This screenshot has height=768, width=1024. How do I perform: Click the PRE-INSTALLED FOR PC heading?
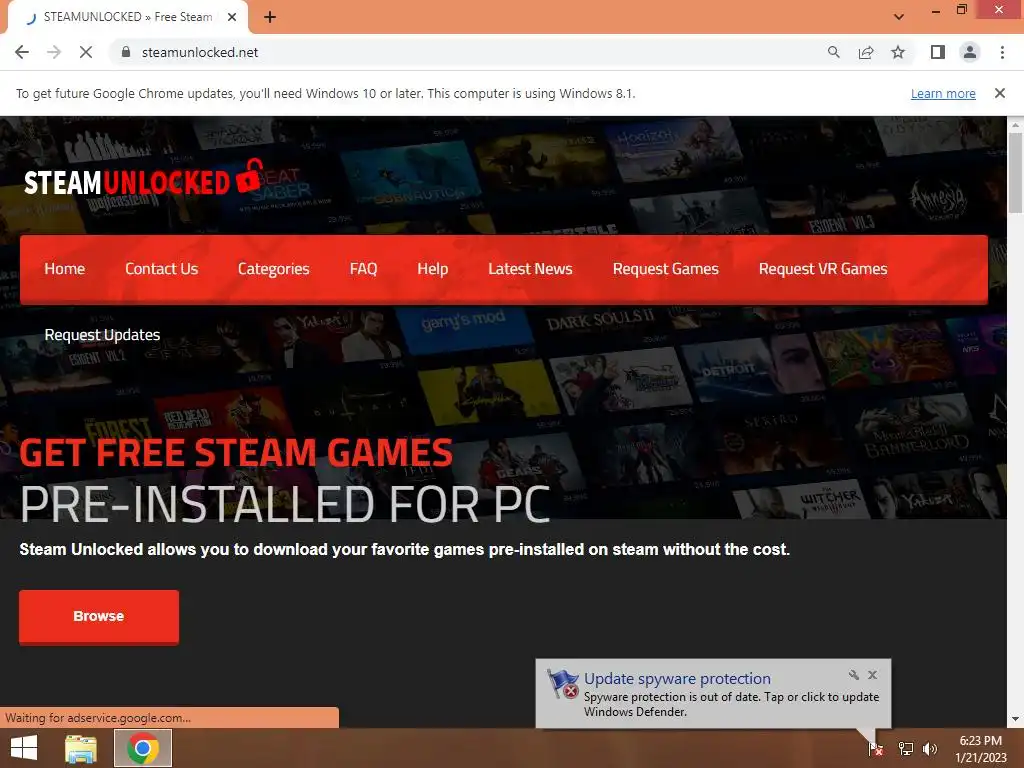(285, 504)
